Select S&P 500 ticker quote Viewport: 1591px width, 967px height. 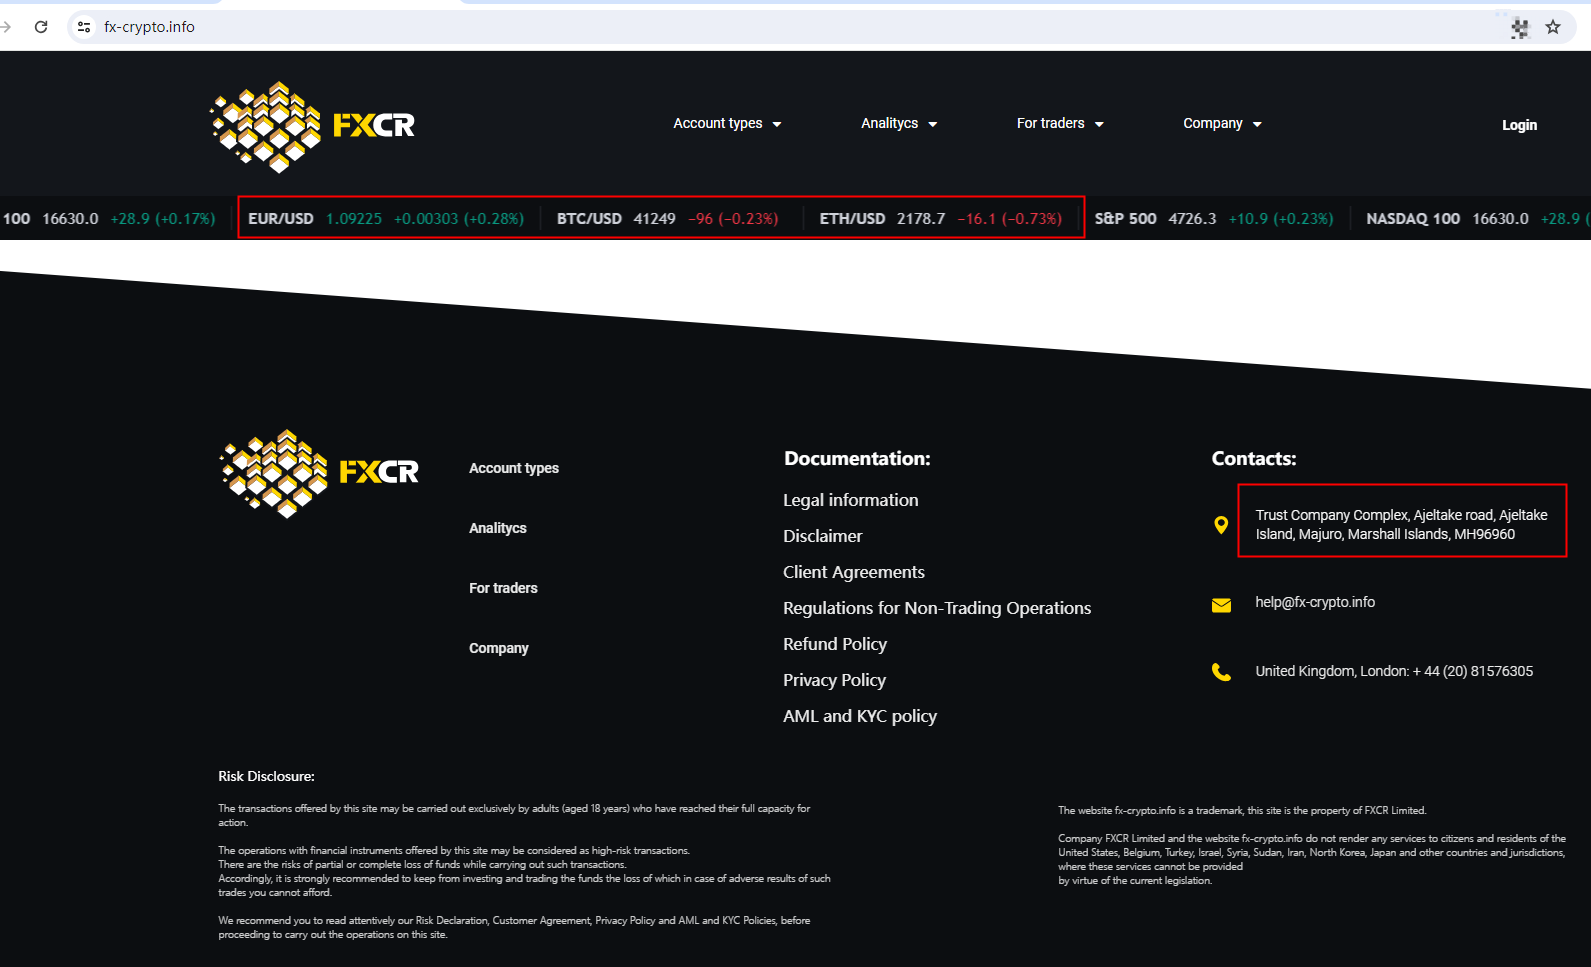[1214, 218]
